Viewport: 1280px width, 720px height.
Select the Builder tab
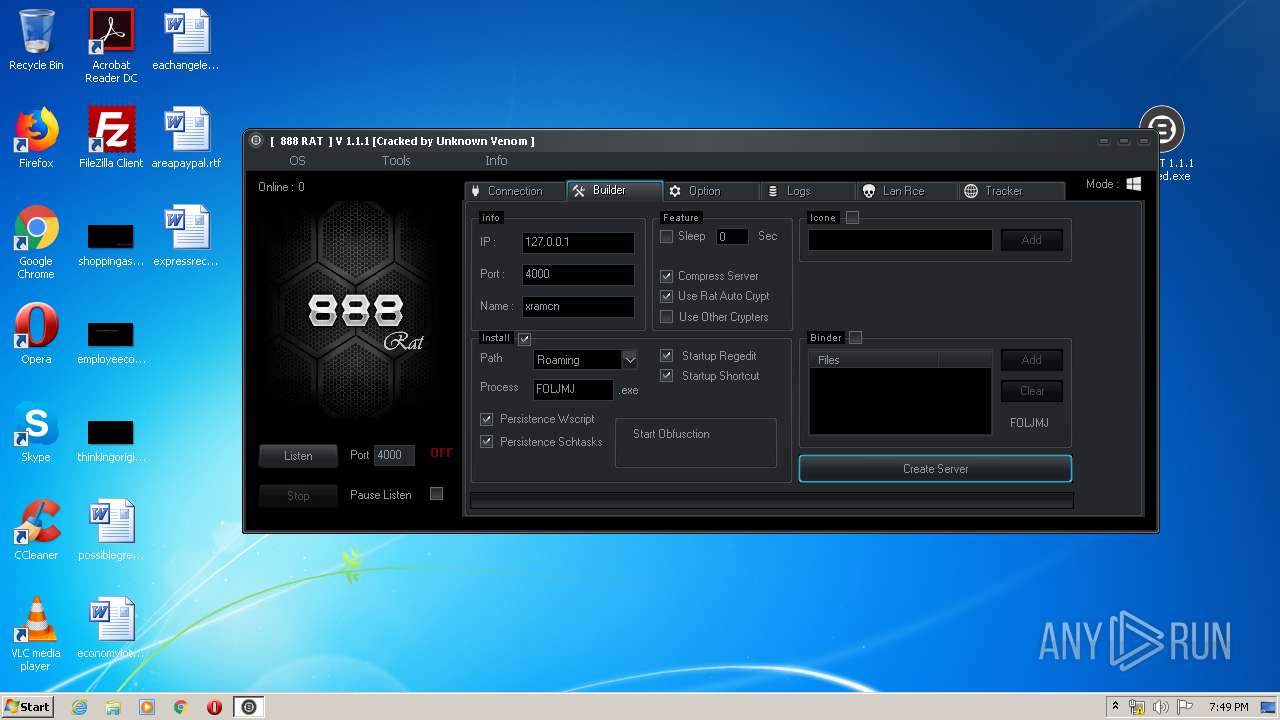(614, 190)
